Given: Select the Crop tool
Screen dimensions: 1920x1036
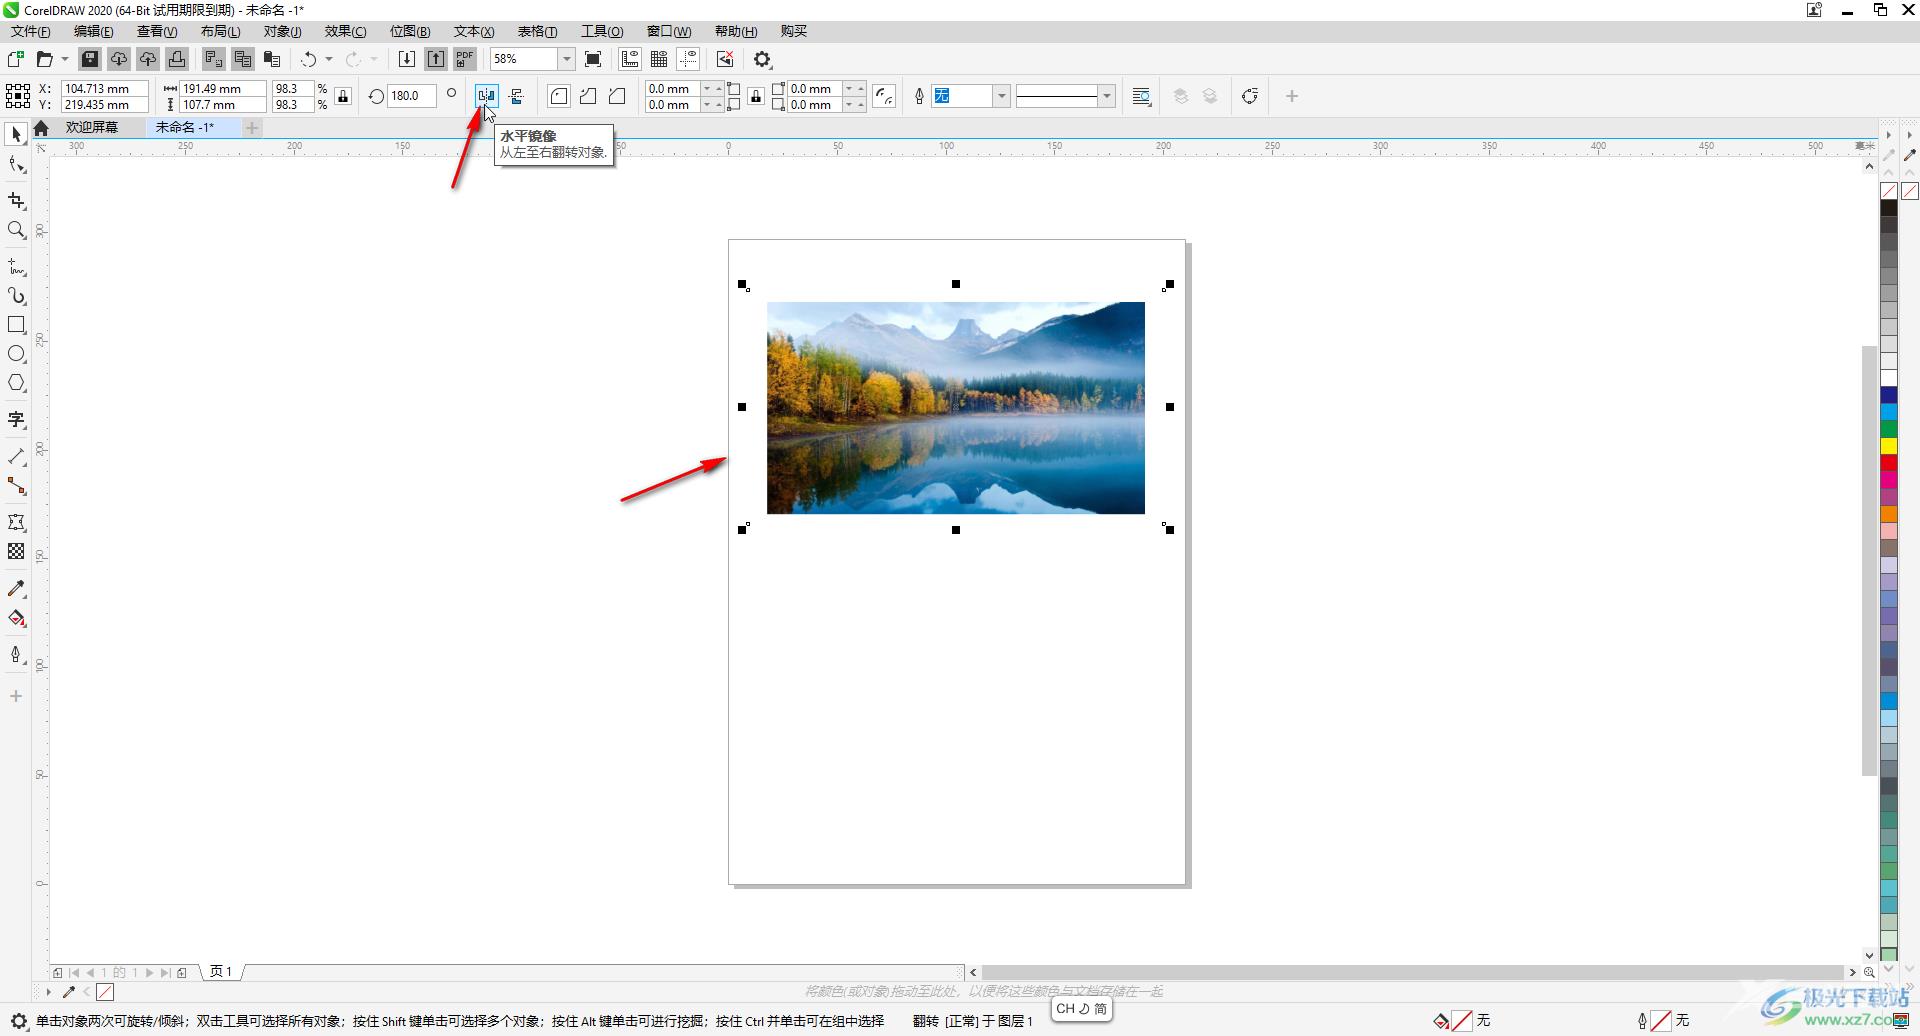Looking at the screenshot, I should coord(16,201).
